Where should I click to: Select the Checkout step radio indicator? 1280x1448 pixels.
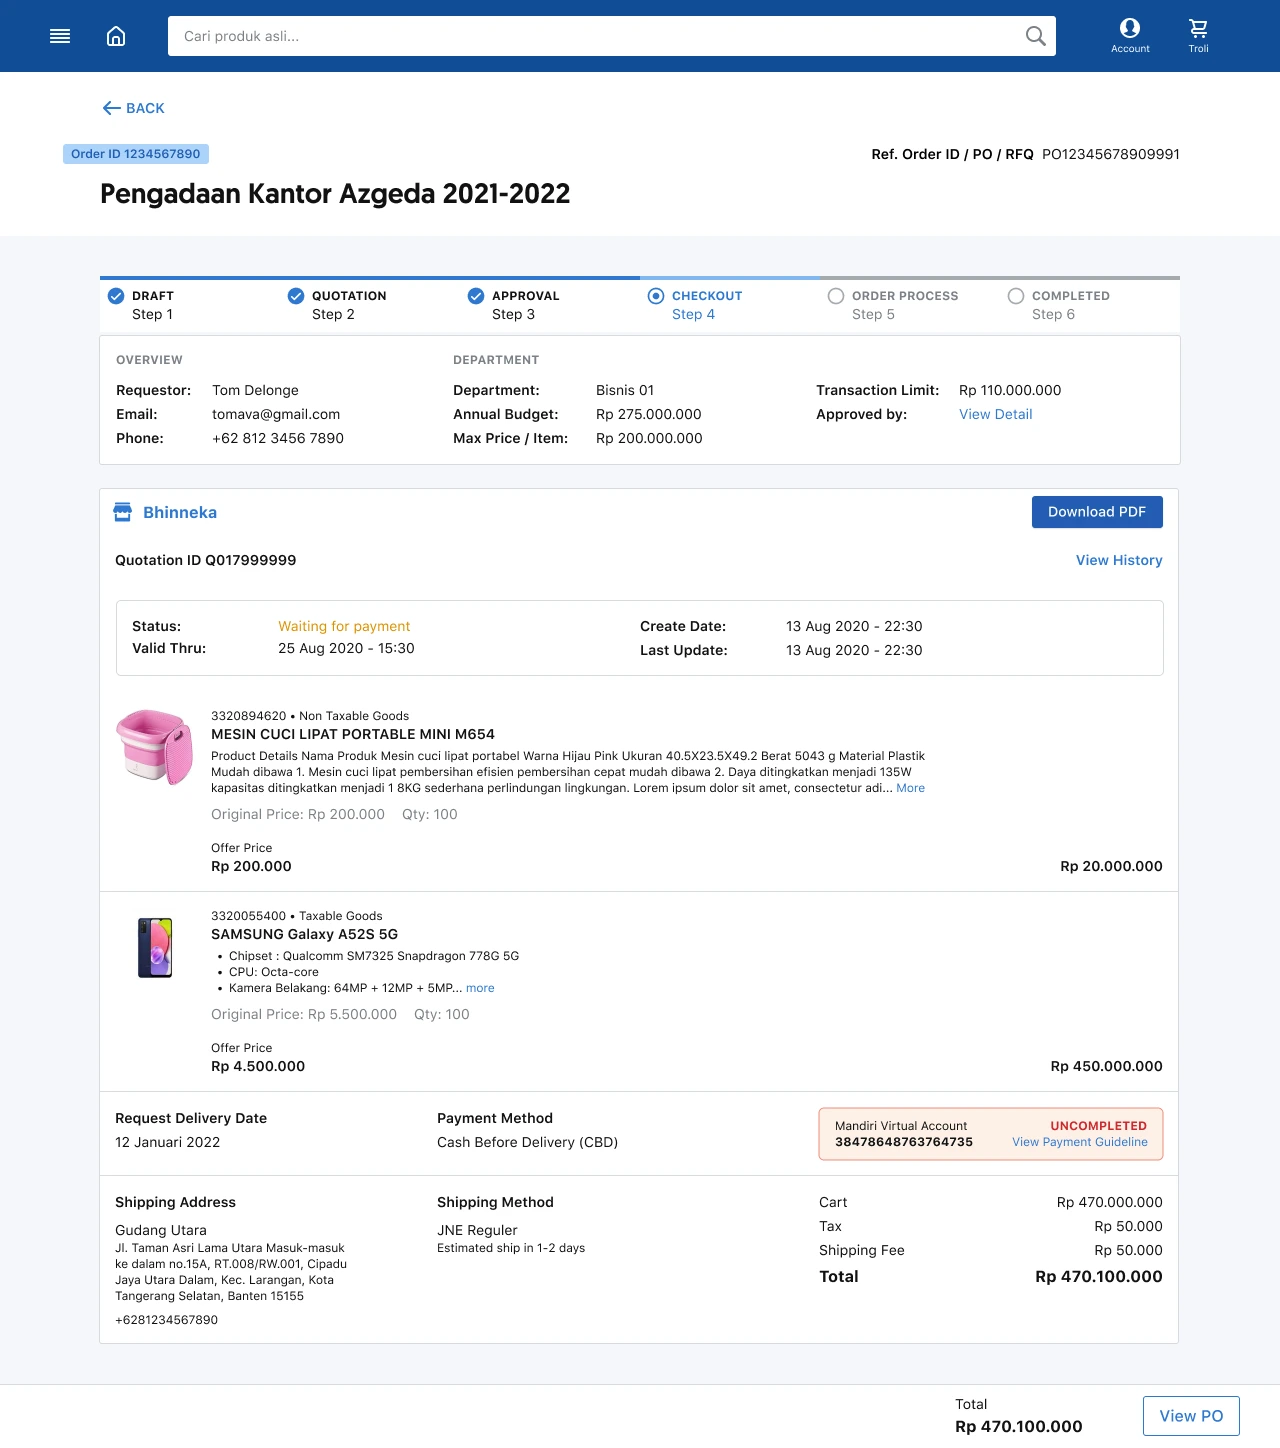[656, 296]
